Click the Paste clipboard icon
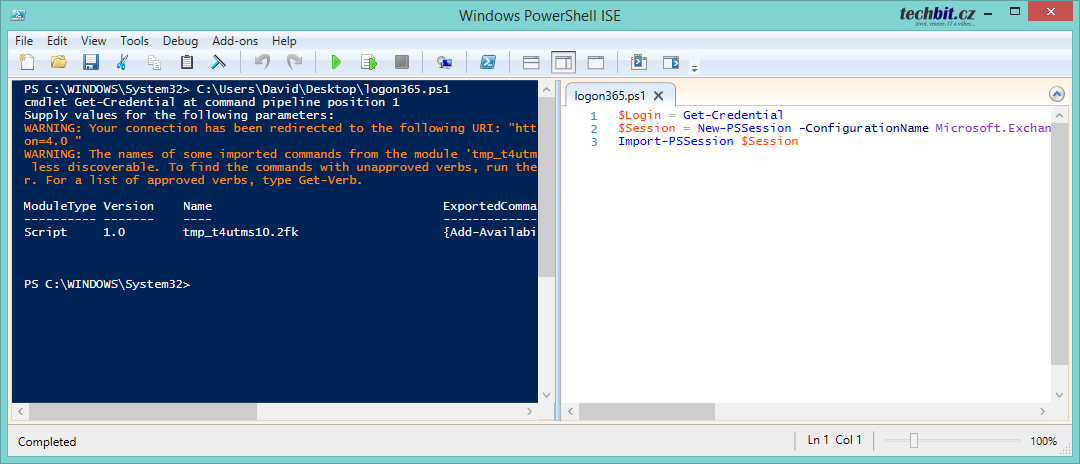The height and width of the screenshot is (464, 1080). (187, 62)
